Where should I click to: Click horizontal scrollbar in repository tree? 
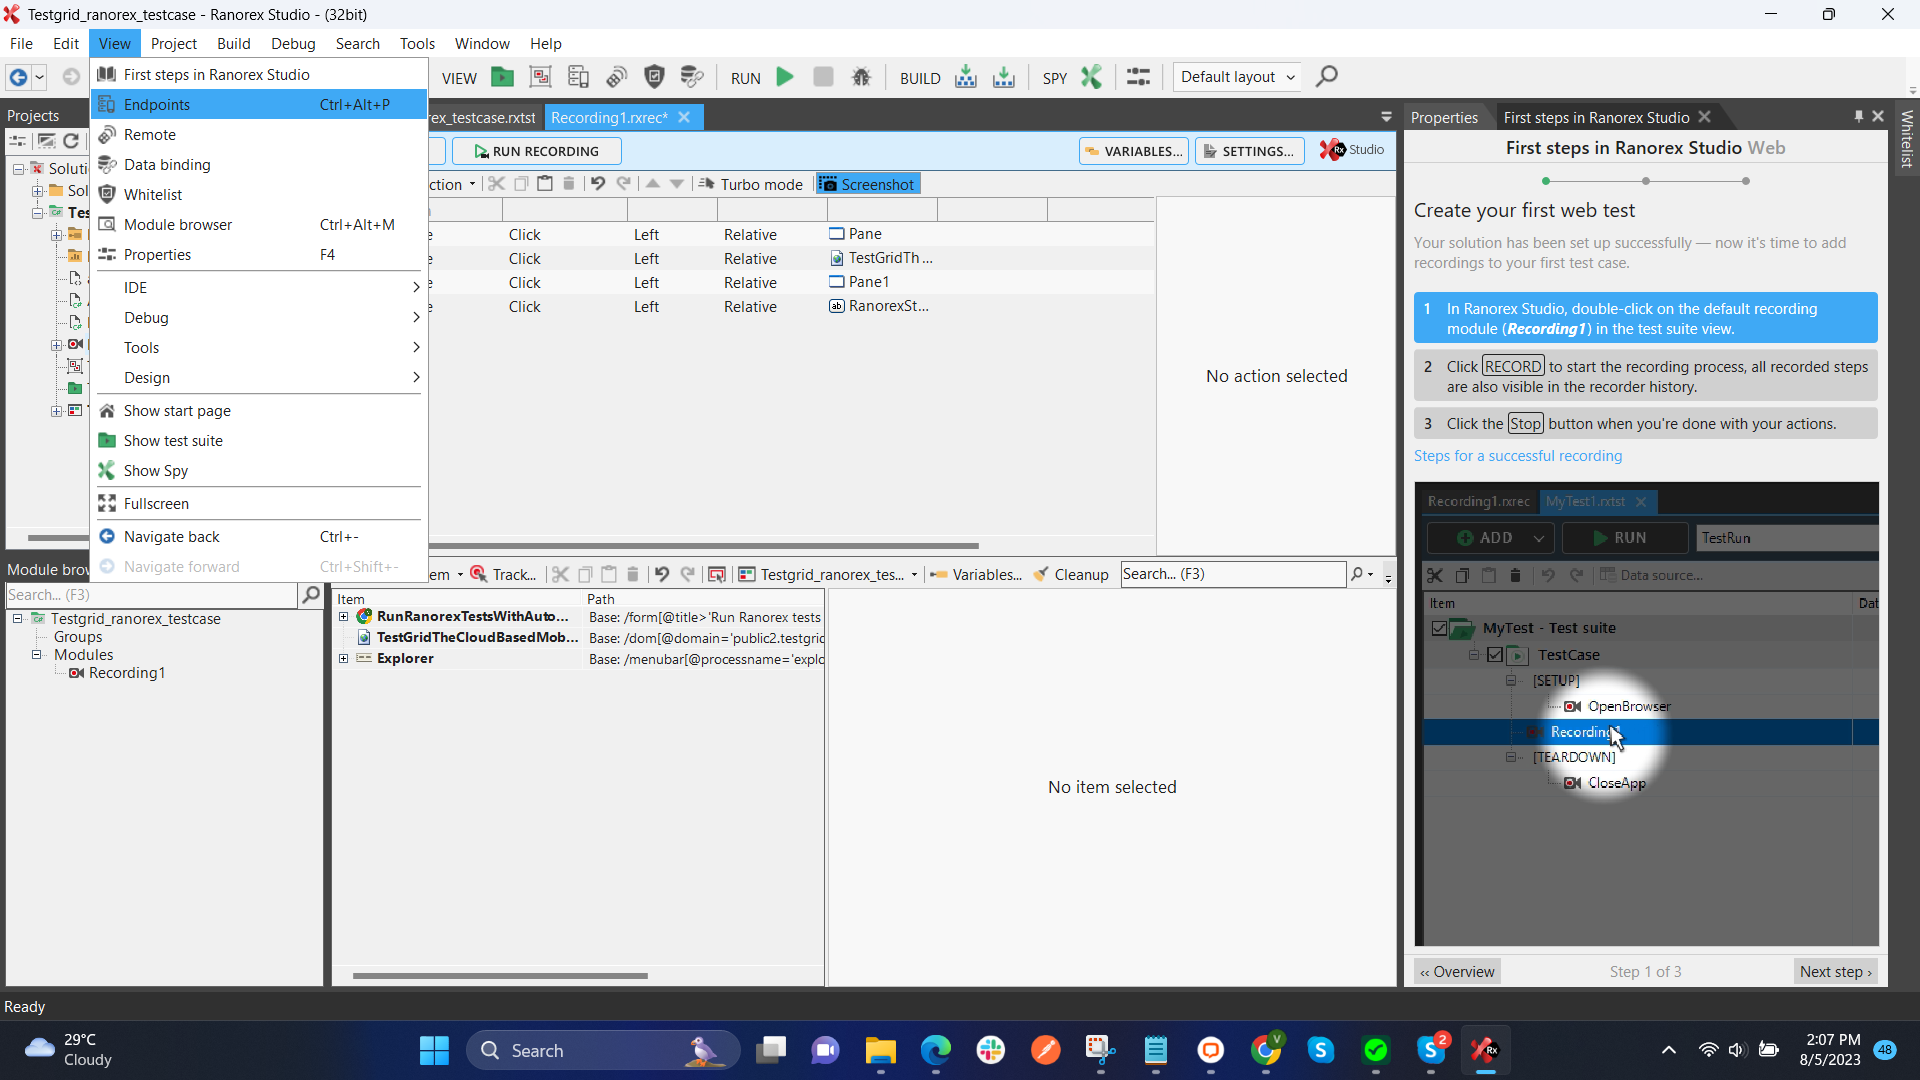click(500, 976)
